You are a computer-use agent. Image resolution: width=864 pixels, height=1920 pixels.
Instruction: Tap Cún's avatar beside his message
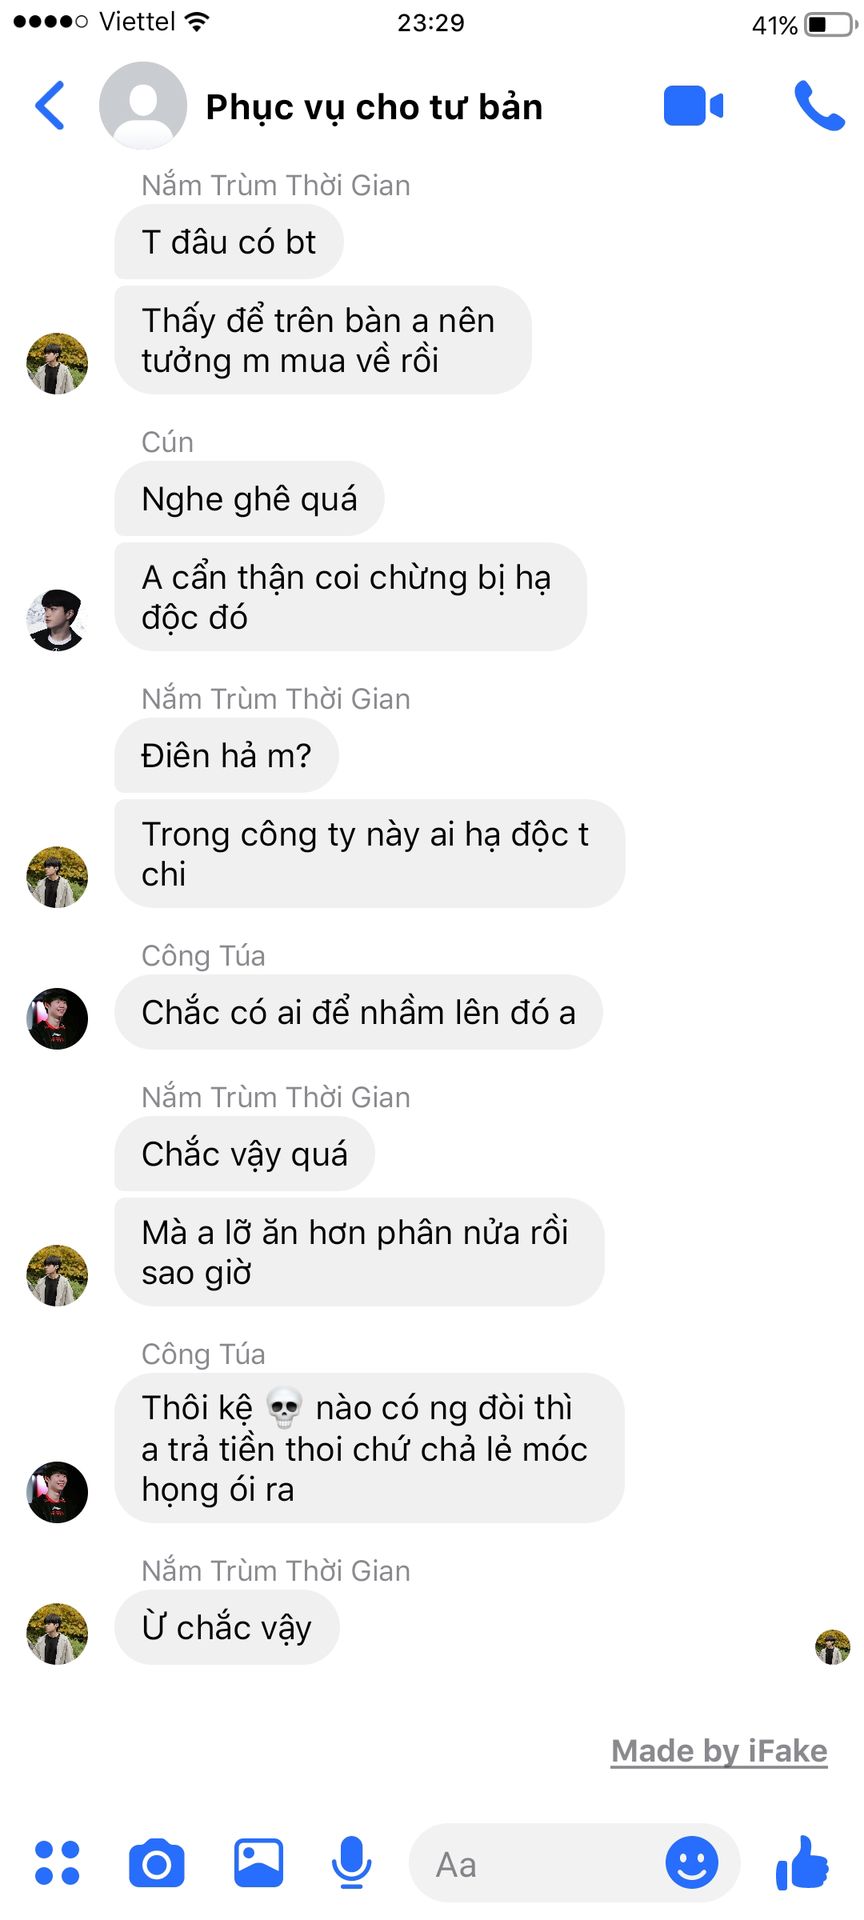tap(57, 620)
